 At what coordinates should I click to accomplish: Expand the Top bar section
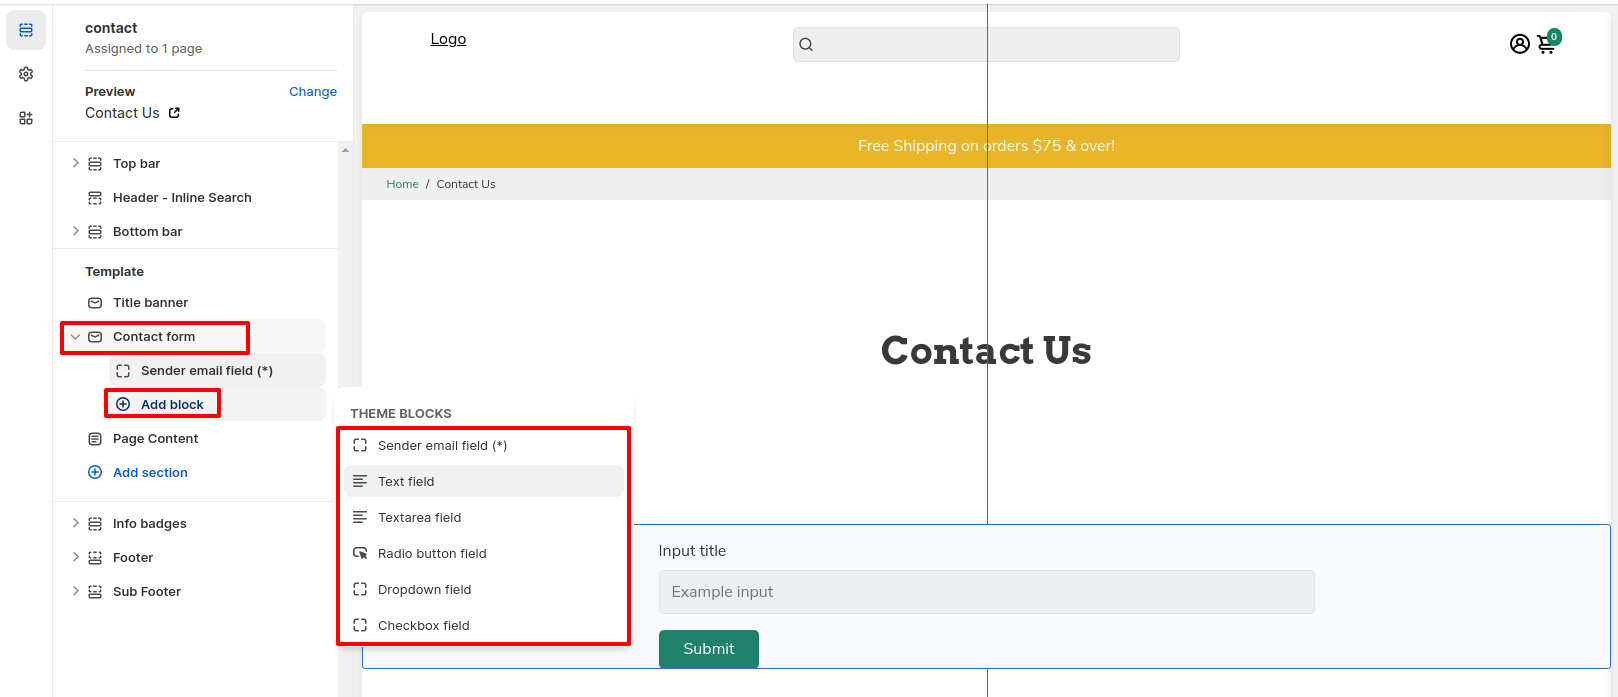click(x=75, y=163)
